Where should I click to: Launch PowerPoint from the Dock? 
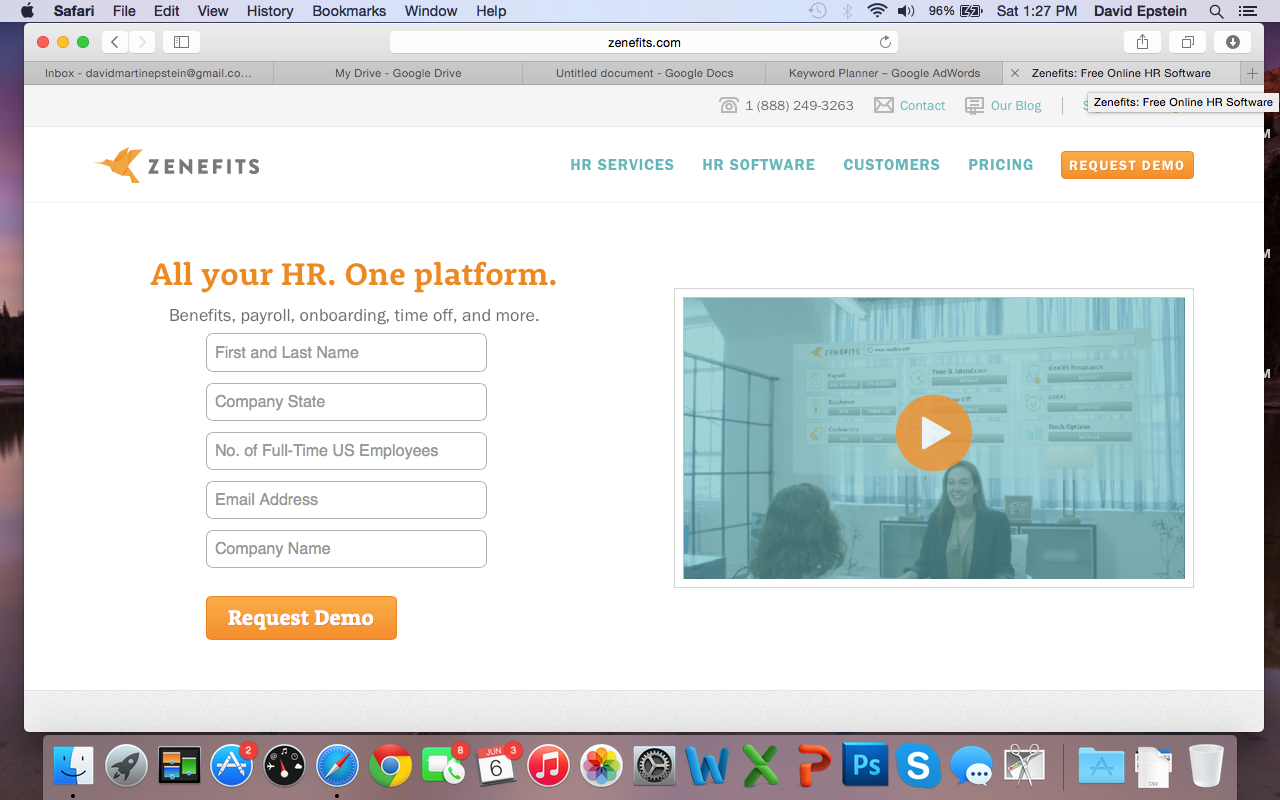(x=814, y=767)
